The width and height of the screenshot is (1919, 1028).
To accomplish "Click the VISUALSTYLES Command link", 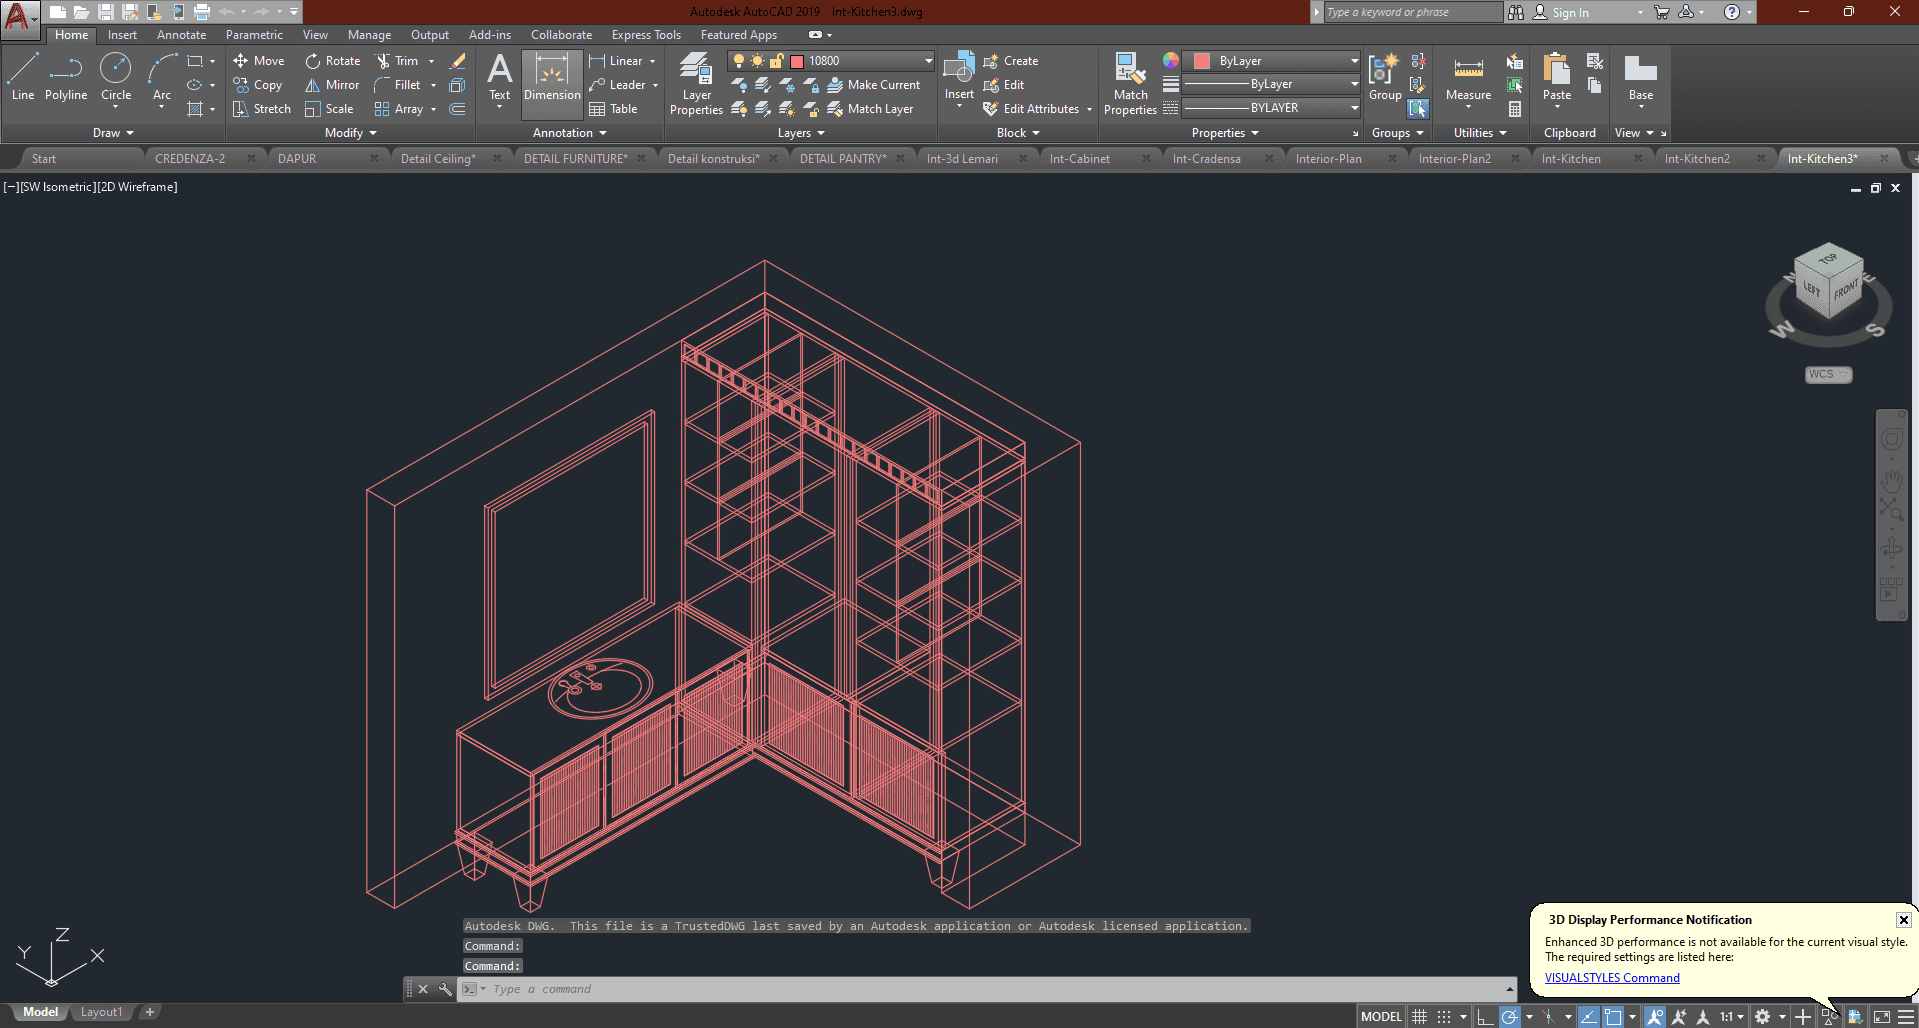I will 1612,978.
